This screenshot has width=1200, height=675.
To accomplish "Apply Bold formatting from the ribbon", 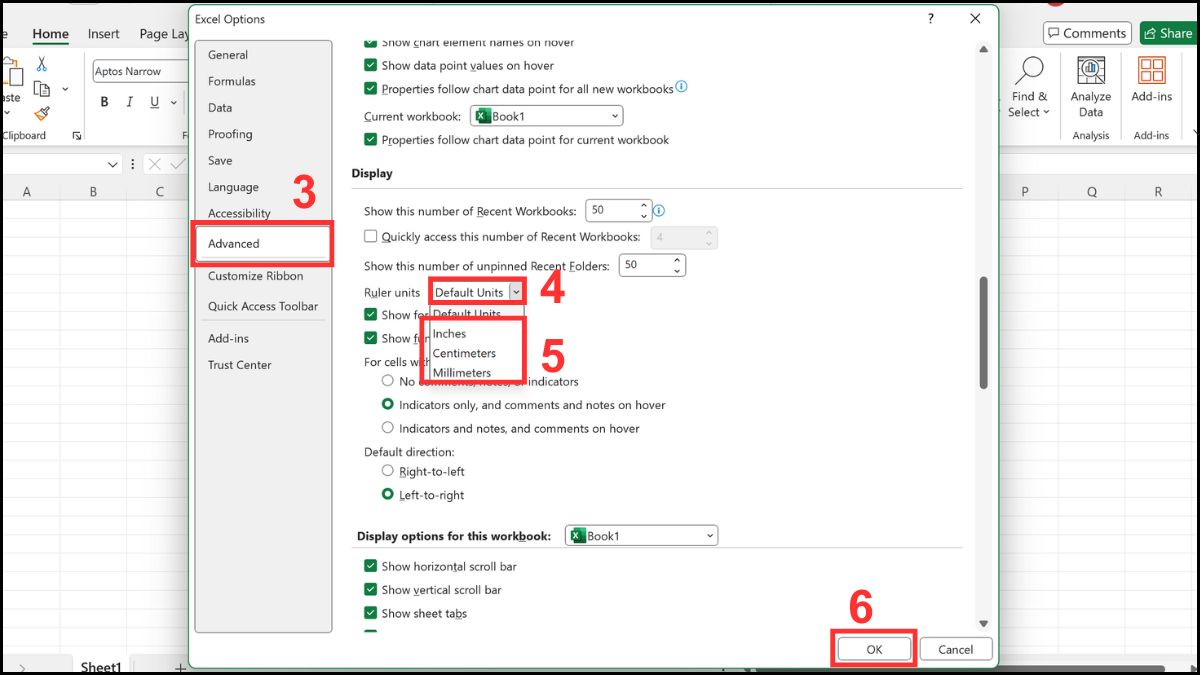I will point(104,101).
